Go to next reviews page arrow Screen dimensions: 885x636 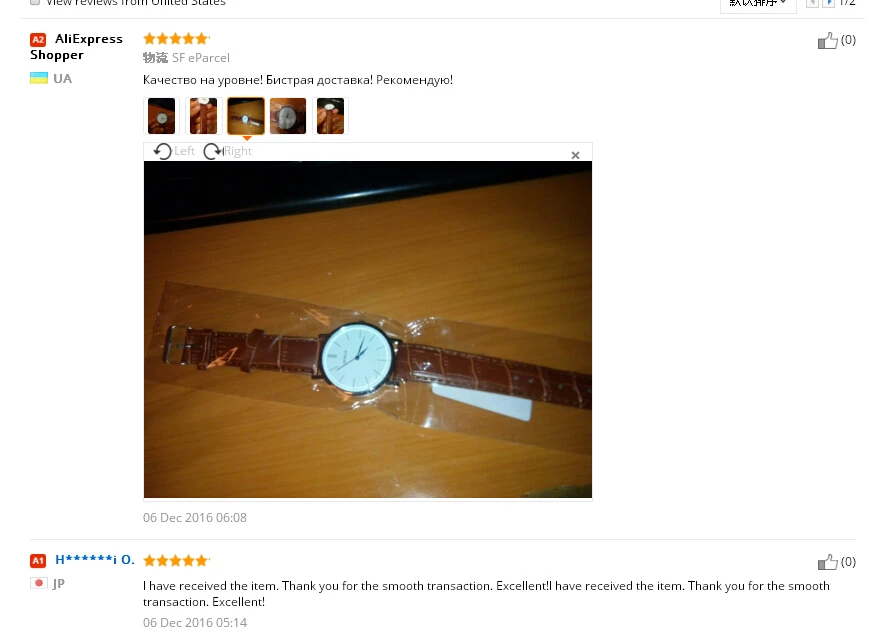pyautogui.click(x=828, y=3)
